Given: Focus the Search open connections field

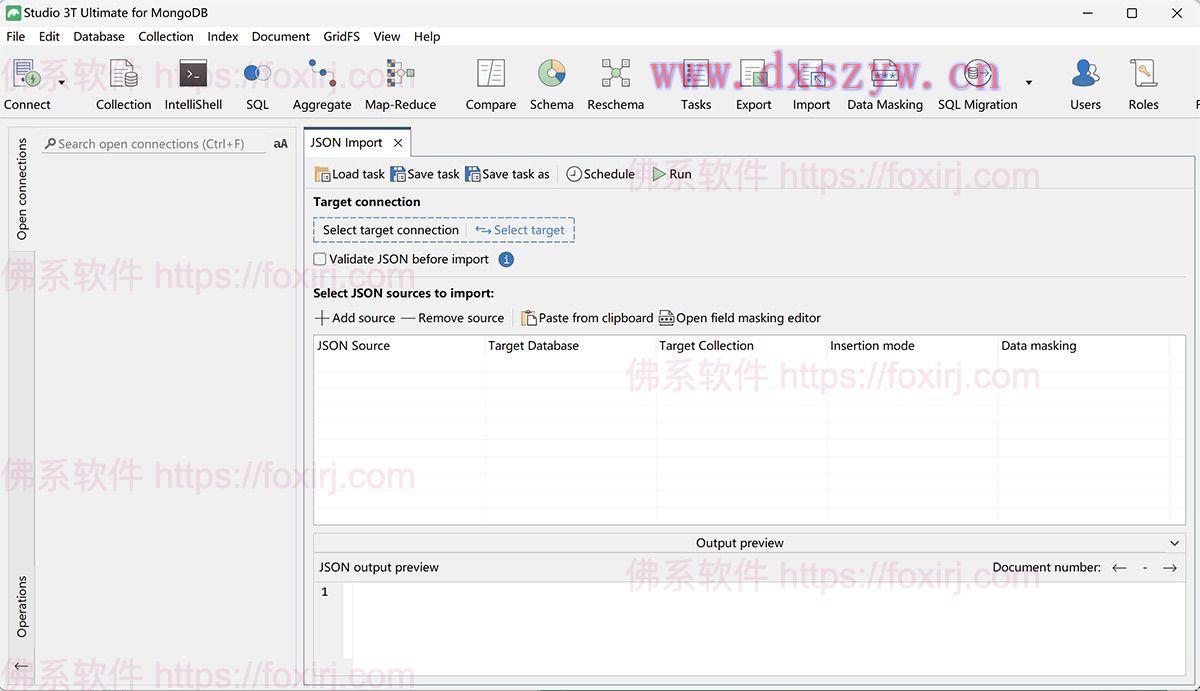Looking at the screenshot, I should click(155, 144).
